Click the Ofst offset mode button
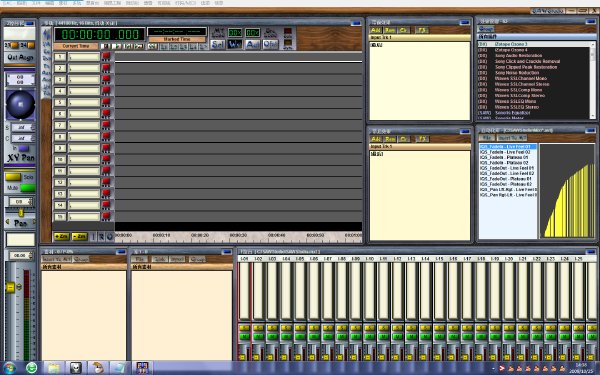Viewport: 600px width, 375px height. click(x=270, y=44)
